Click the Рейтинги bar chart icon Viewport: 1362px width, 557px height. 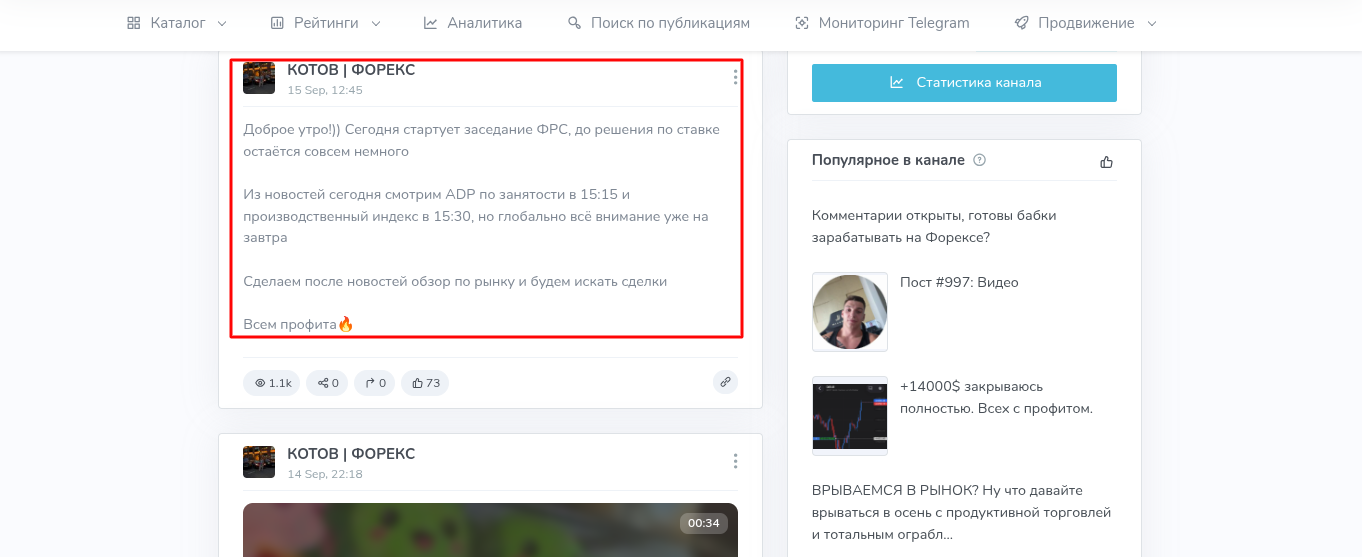[277, 23]
